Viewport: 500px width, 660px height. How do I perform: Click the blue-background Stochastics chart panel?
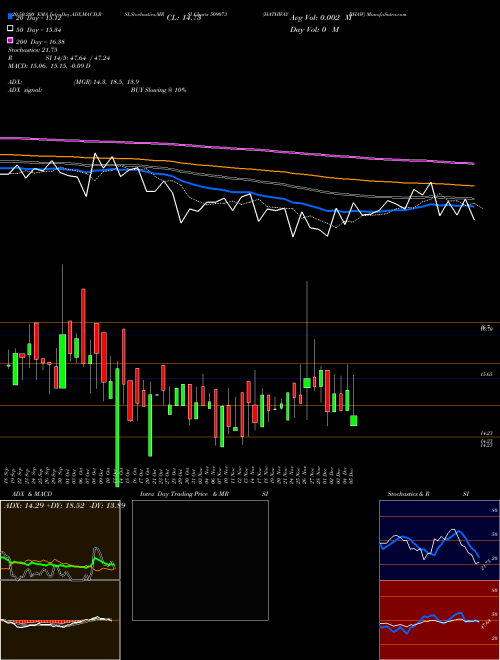(x=439, y=540)
